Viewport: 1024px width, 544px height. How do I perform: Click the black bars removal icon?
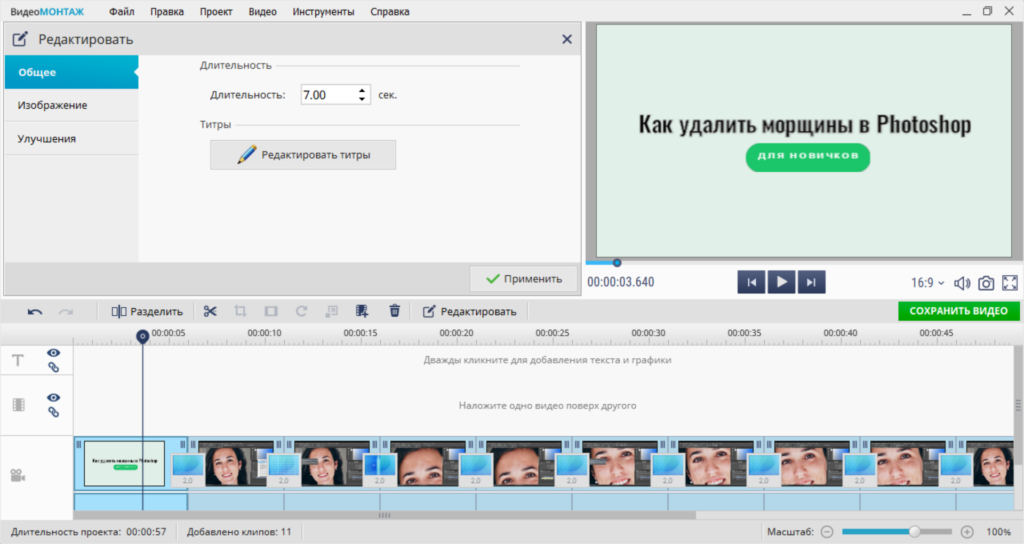(x=271, y=312)
